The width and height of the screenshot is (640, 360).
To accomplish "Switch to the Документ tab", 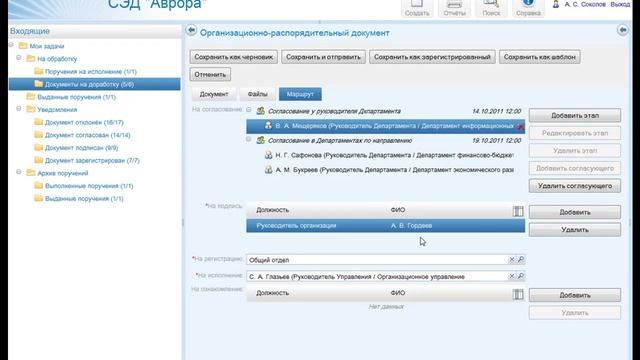I will tap(214, 94).
